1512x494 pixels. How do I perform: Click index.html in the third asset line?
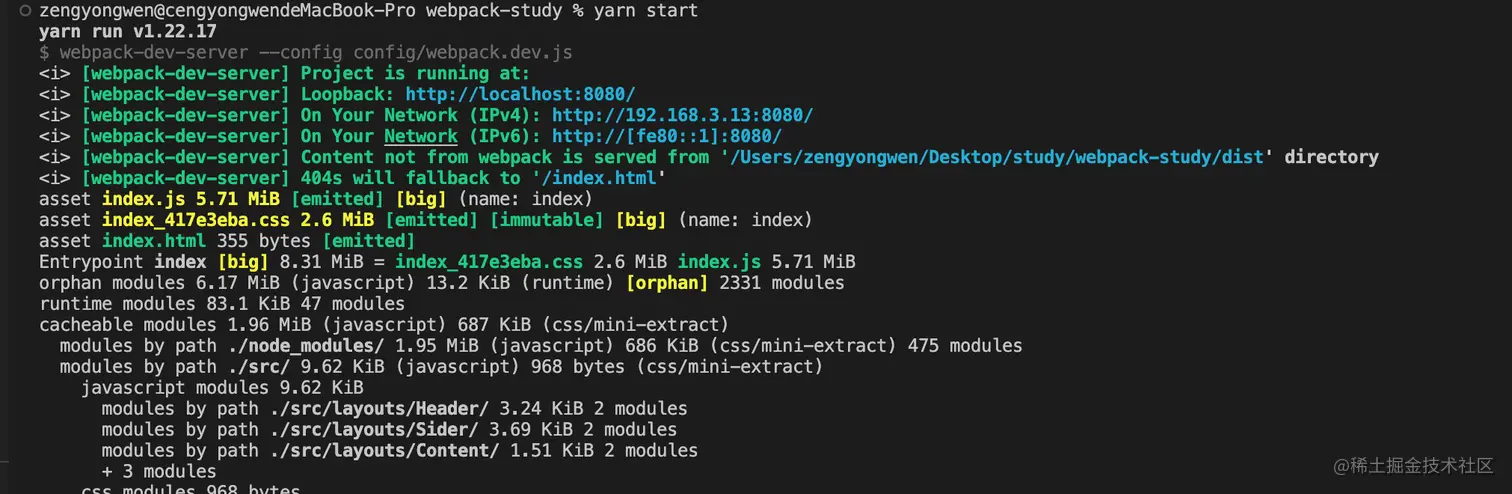(154, 241)
